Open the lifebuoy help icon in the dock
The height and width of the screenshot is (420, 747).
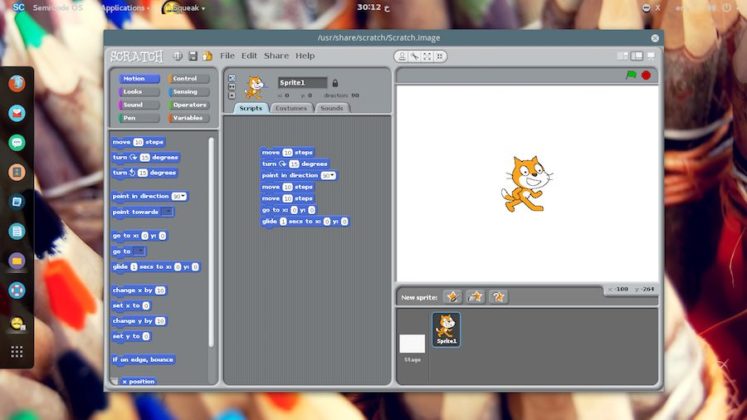17,290
